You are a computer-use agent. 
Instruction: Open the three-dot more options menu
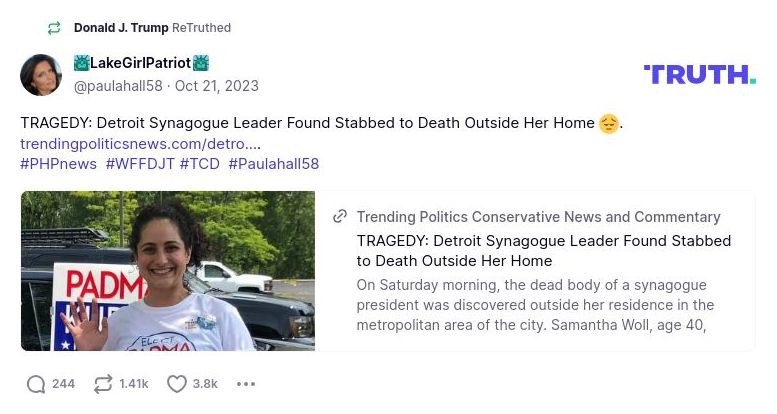click(246, 384)
